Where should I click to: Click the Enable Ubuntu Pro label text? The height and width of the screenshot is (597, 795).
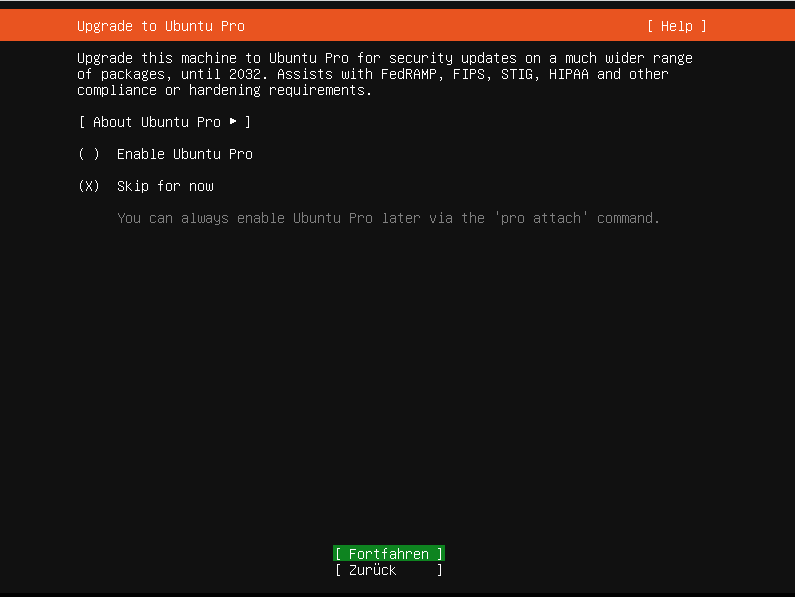tap(185, 154)
